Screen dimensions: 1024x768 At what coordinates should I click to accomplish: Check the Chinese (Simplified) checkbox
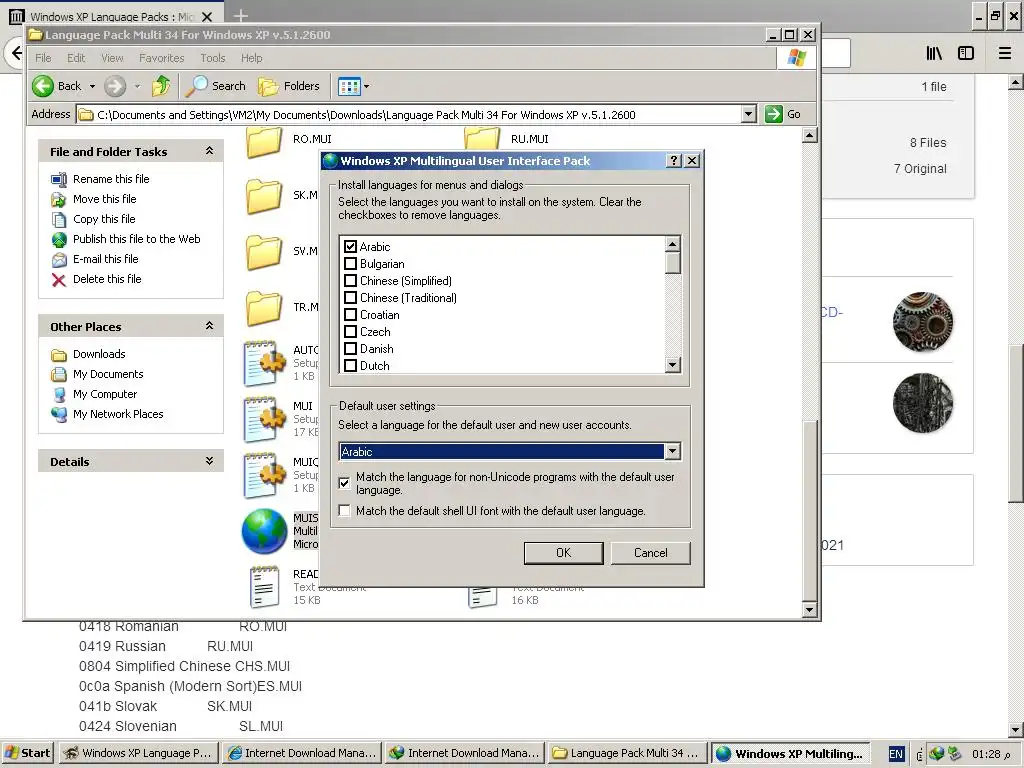point(351,281)
